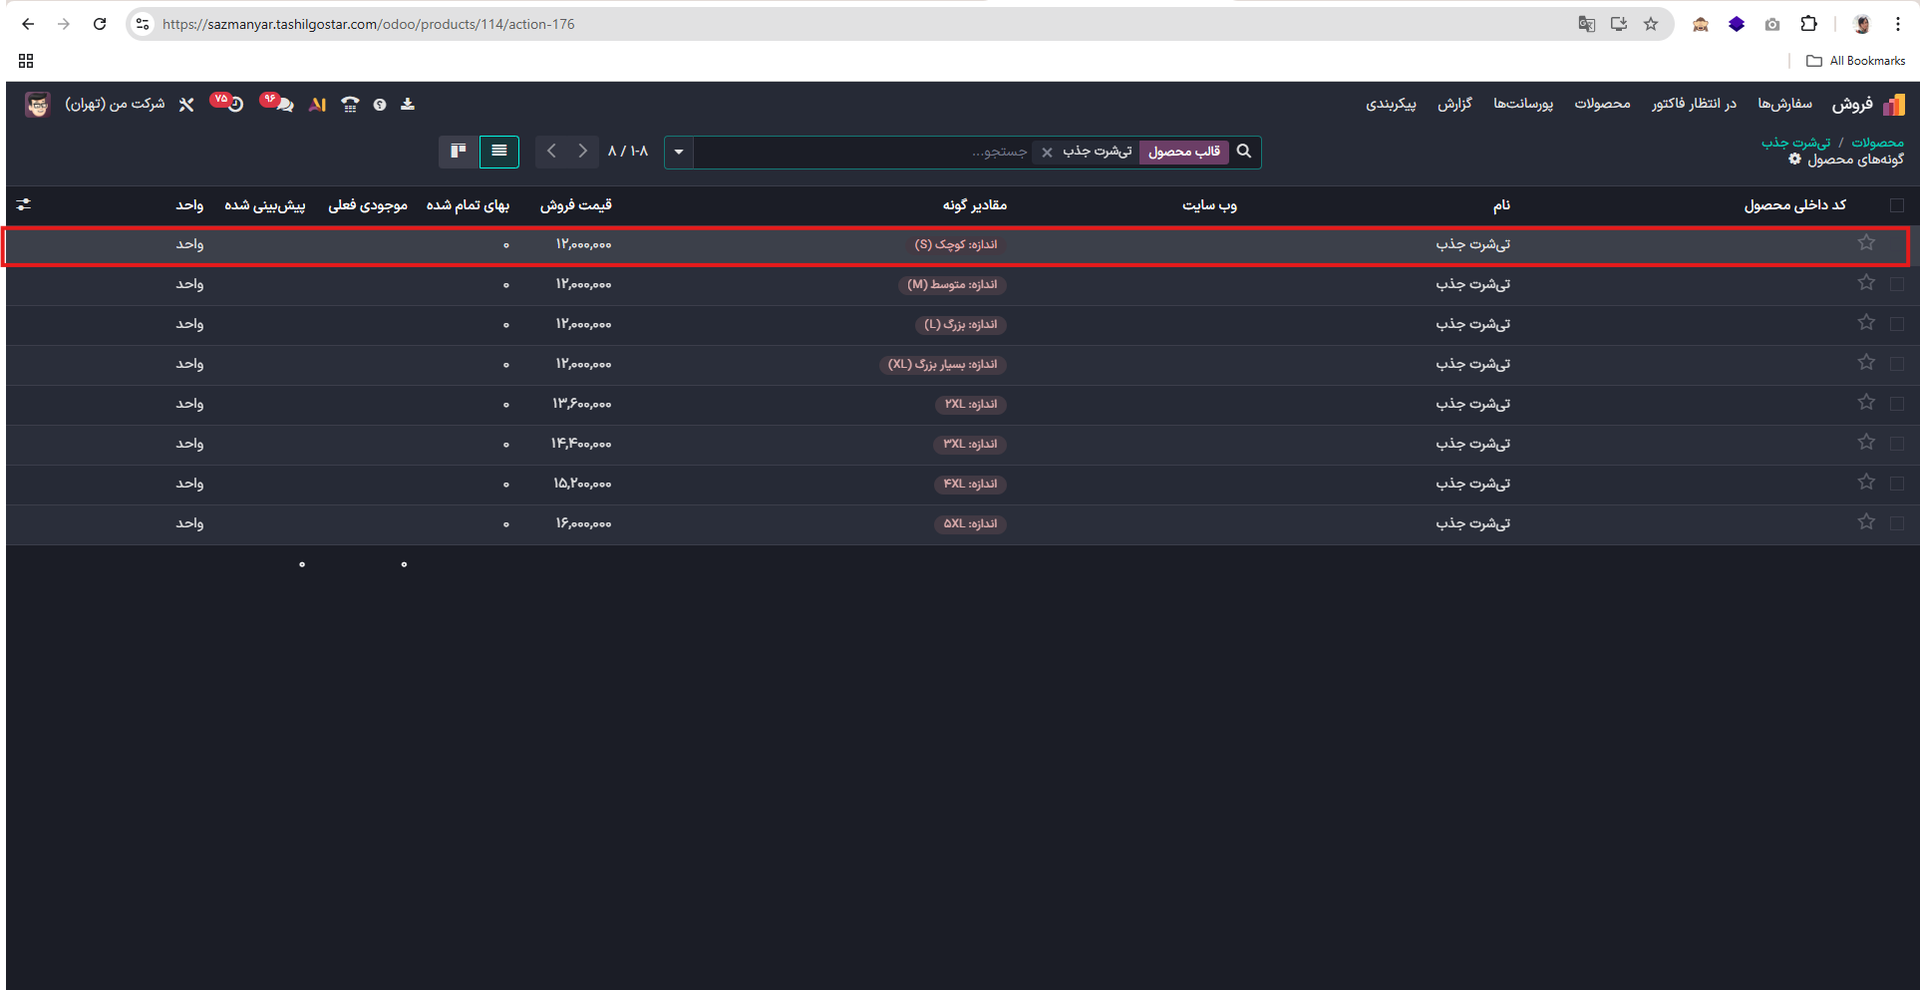Image resolution: width=1920 pixels, height=990 pixels.
Task: Sort by قیمت فروش column header
Action: [576, 205]
